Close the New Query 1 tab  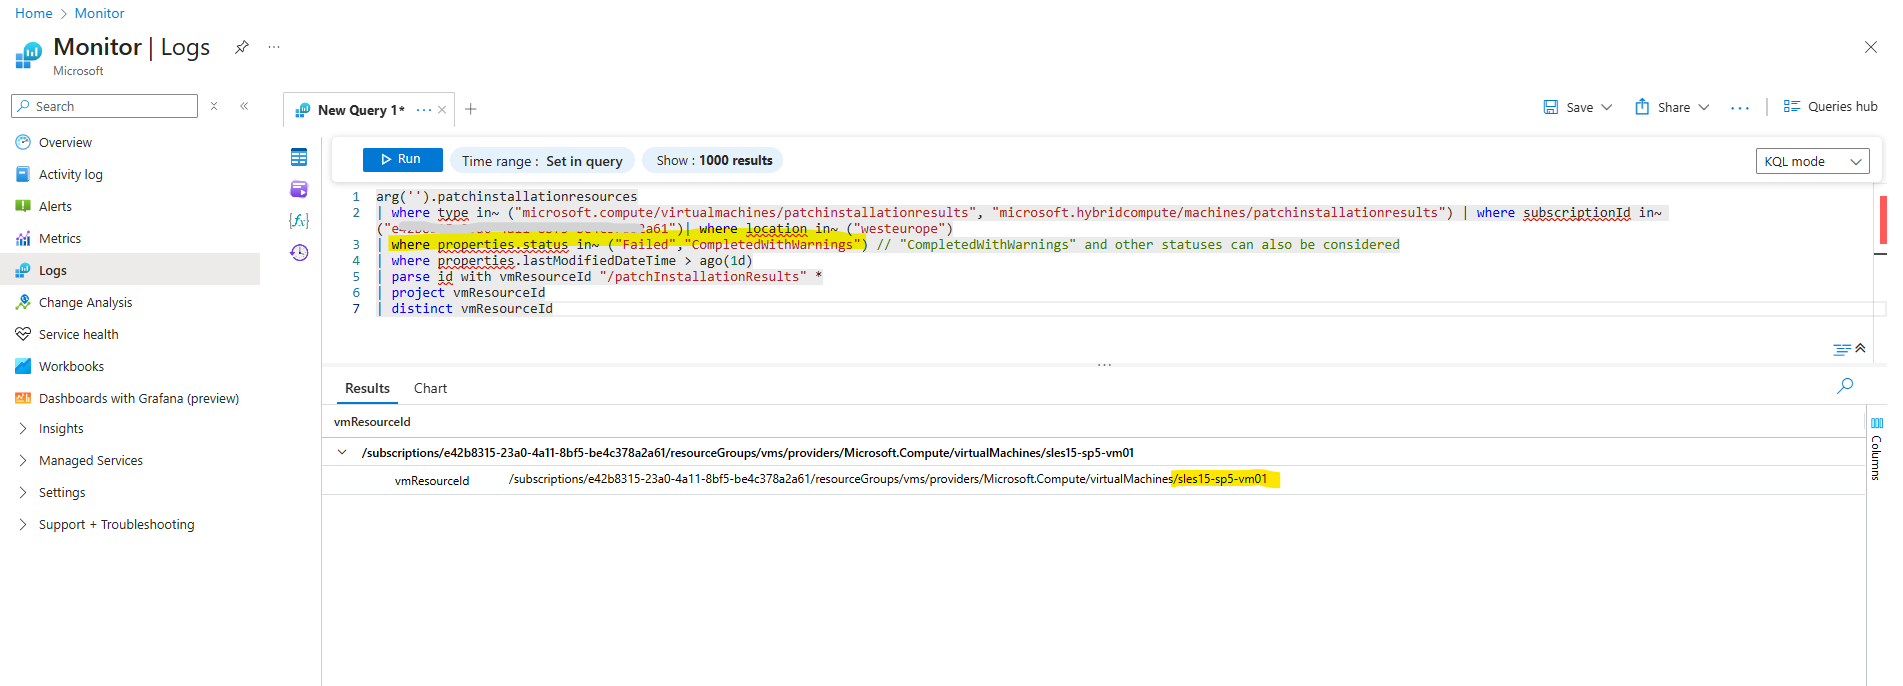click(442, 110)
